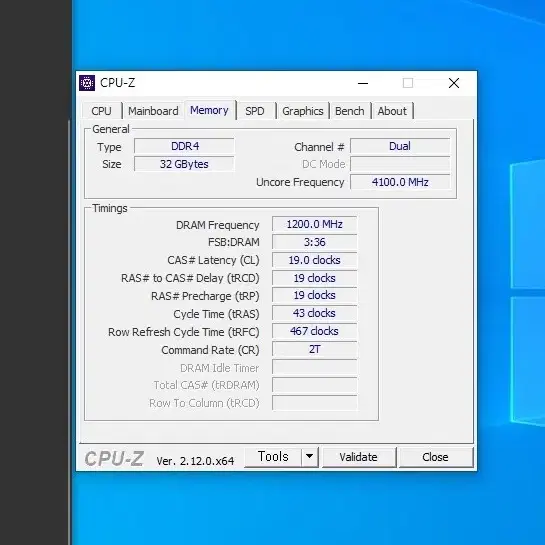Click the DDR4 type value field

[185, 146]
